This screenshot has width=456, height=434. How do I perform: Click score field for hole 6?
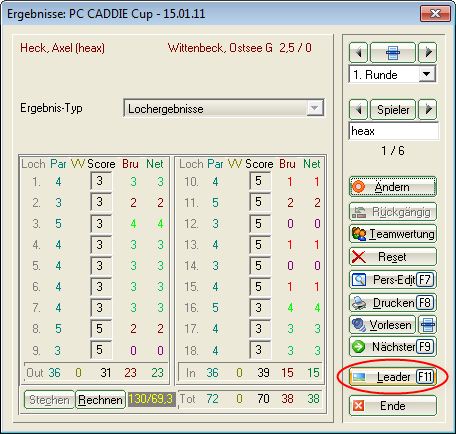pyautogui.click(x=101, y=286)
